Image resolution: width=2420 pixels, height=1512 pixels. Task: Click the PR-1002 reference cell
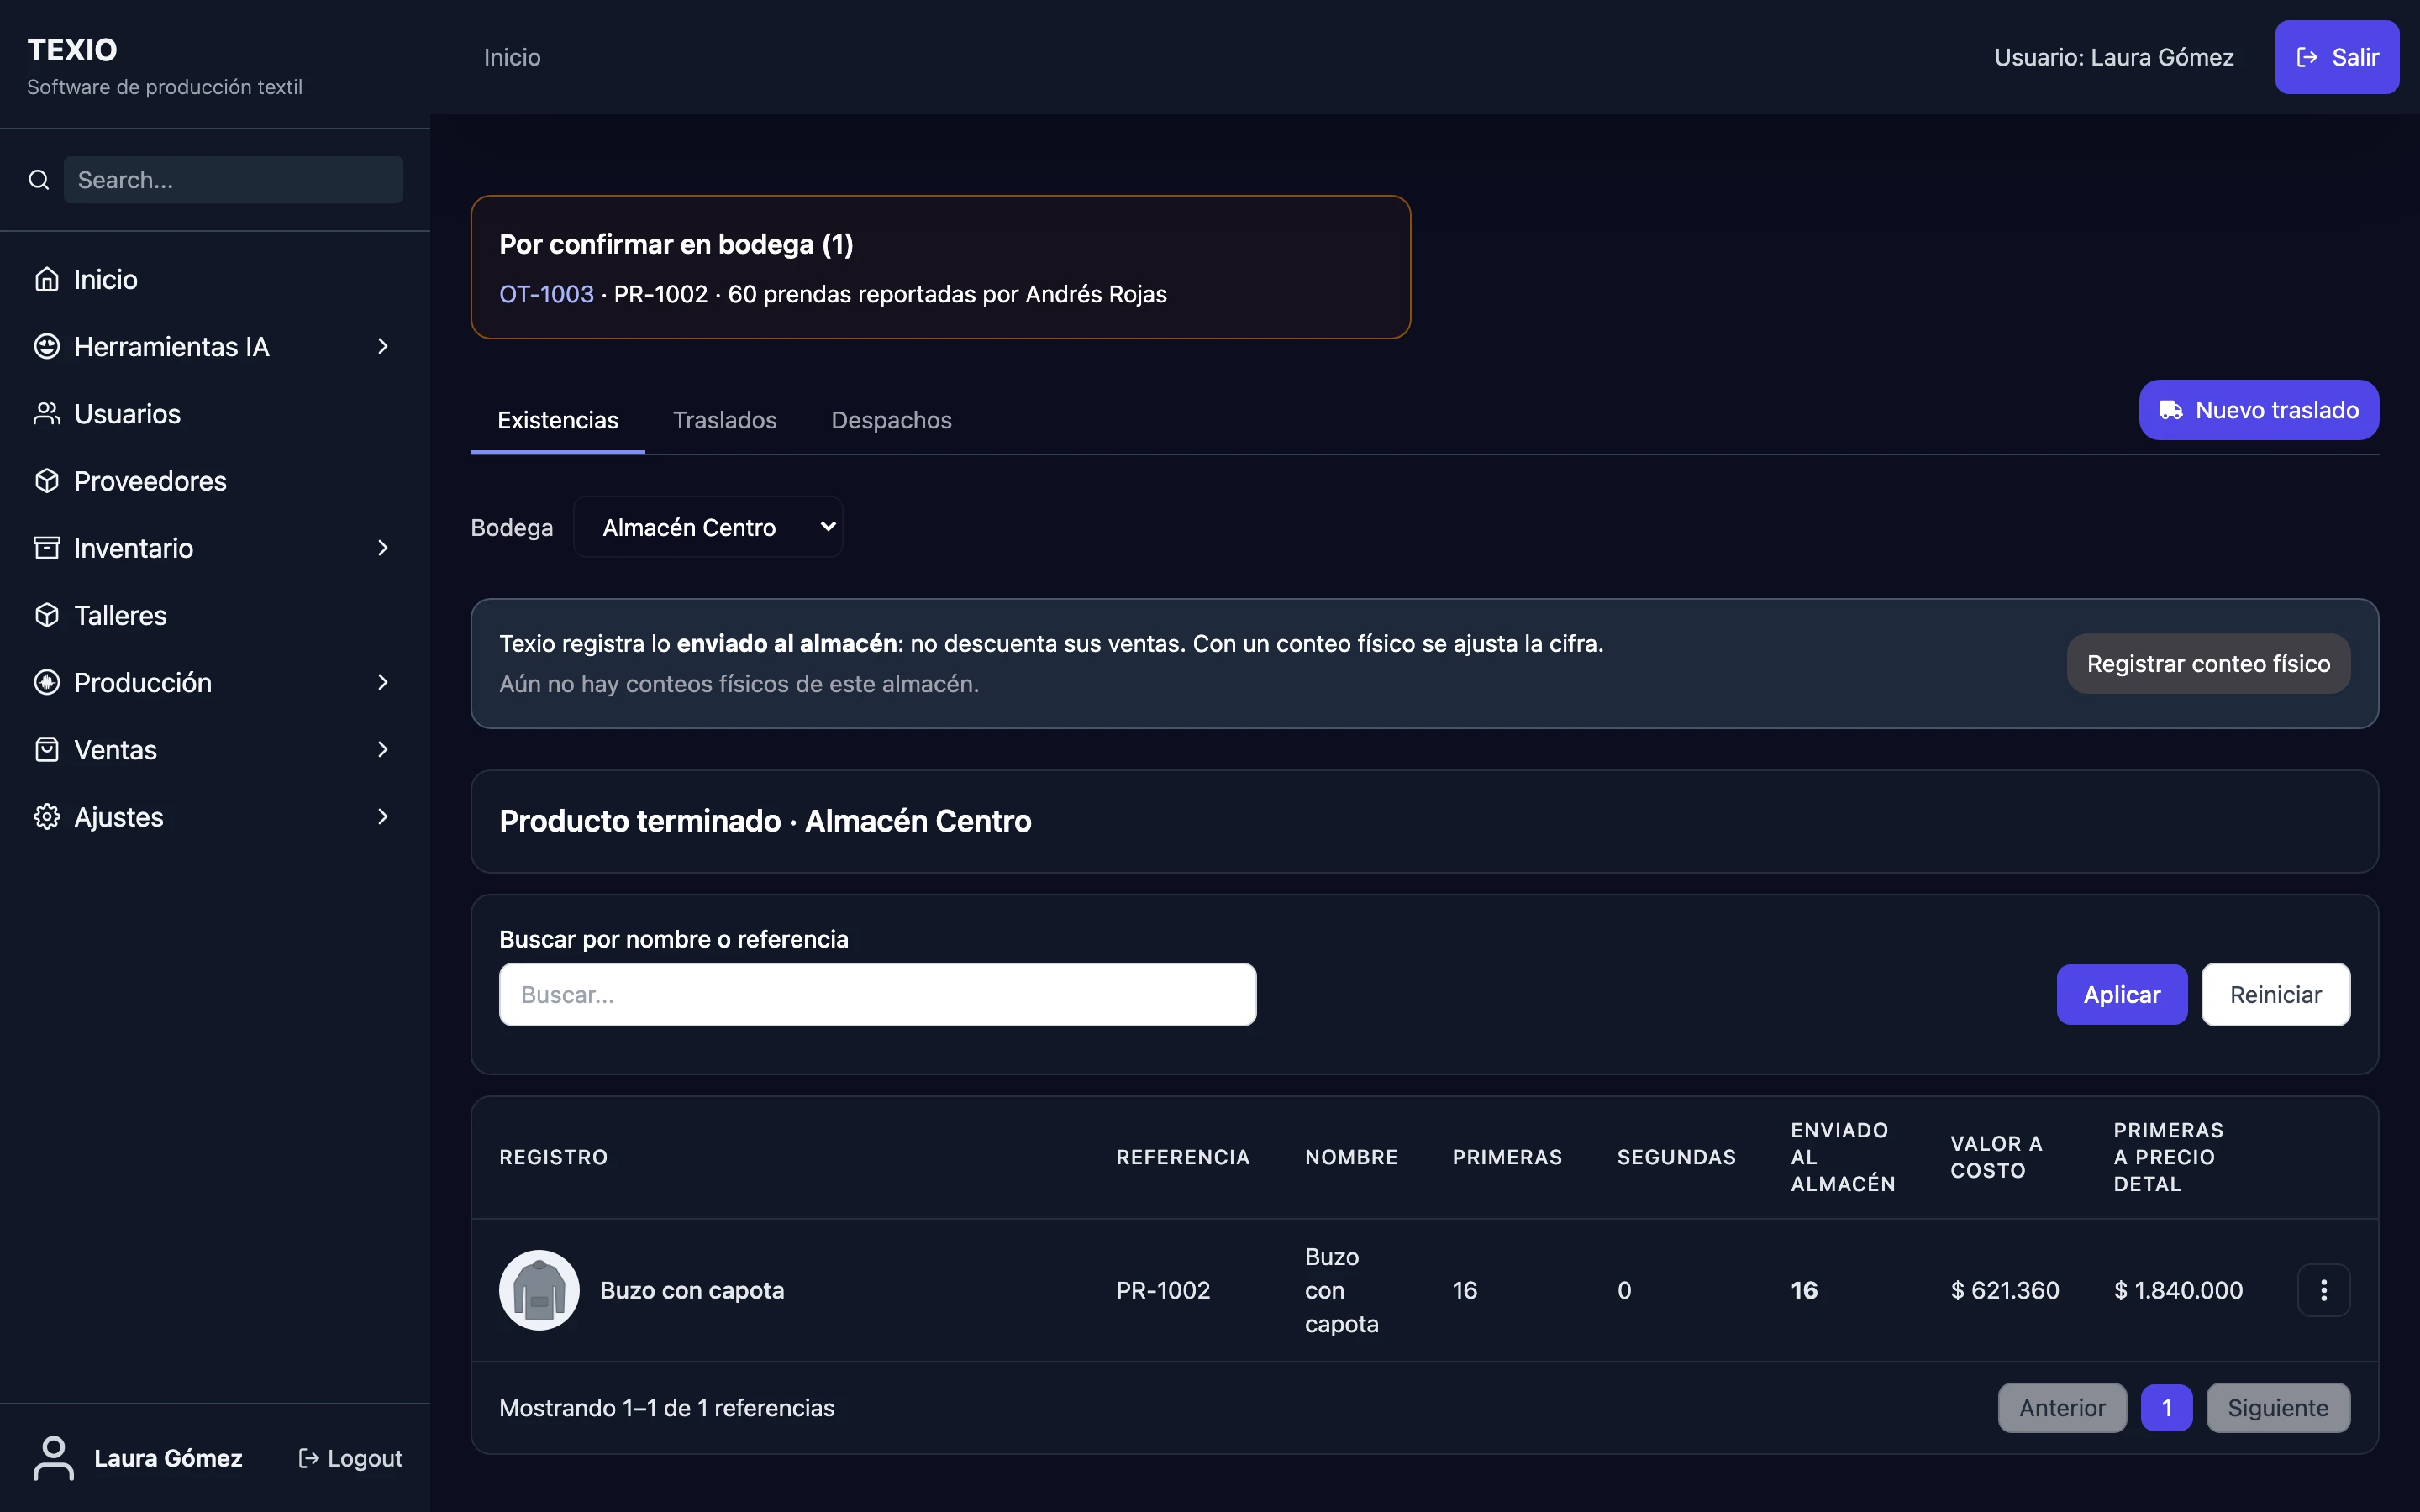(x=1163, y=1290)
